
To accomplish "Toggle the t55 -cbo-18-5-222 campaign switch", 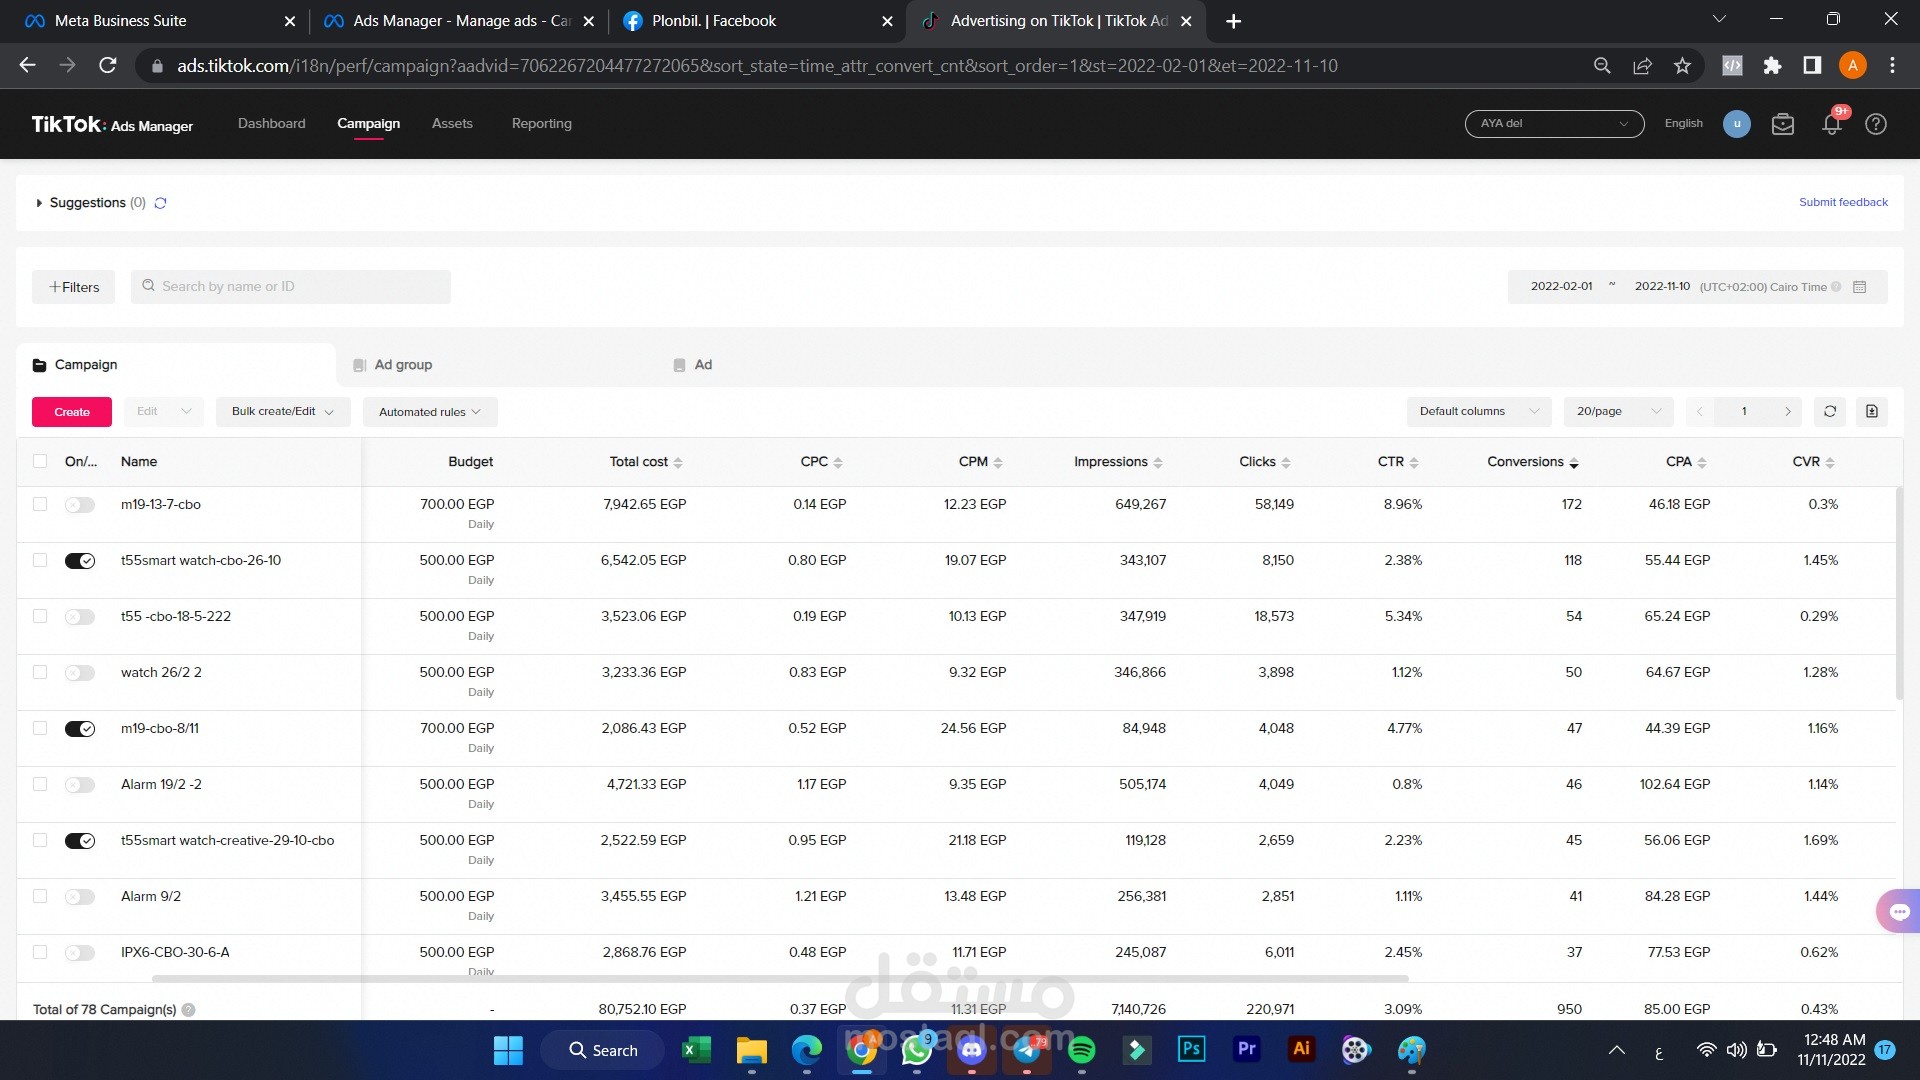I will pos(80,617).
